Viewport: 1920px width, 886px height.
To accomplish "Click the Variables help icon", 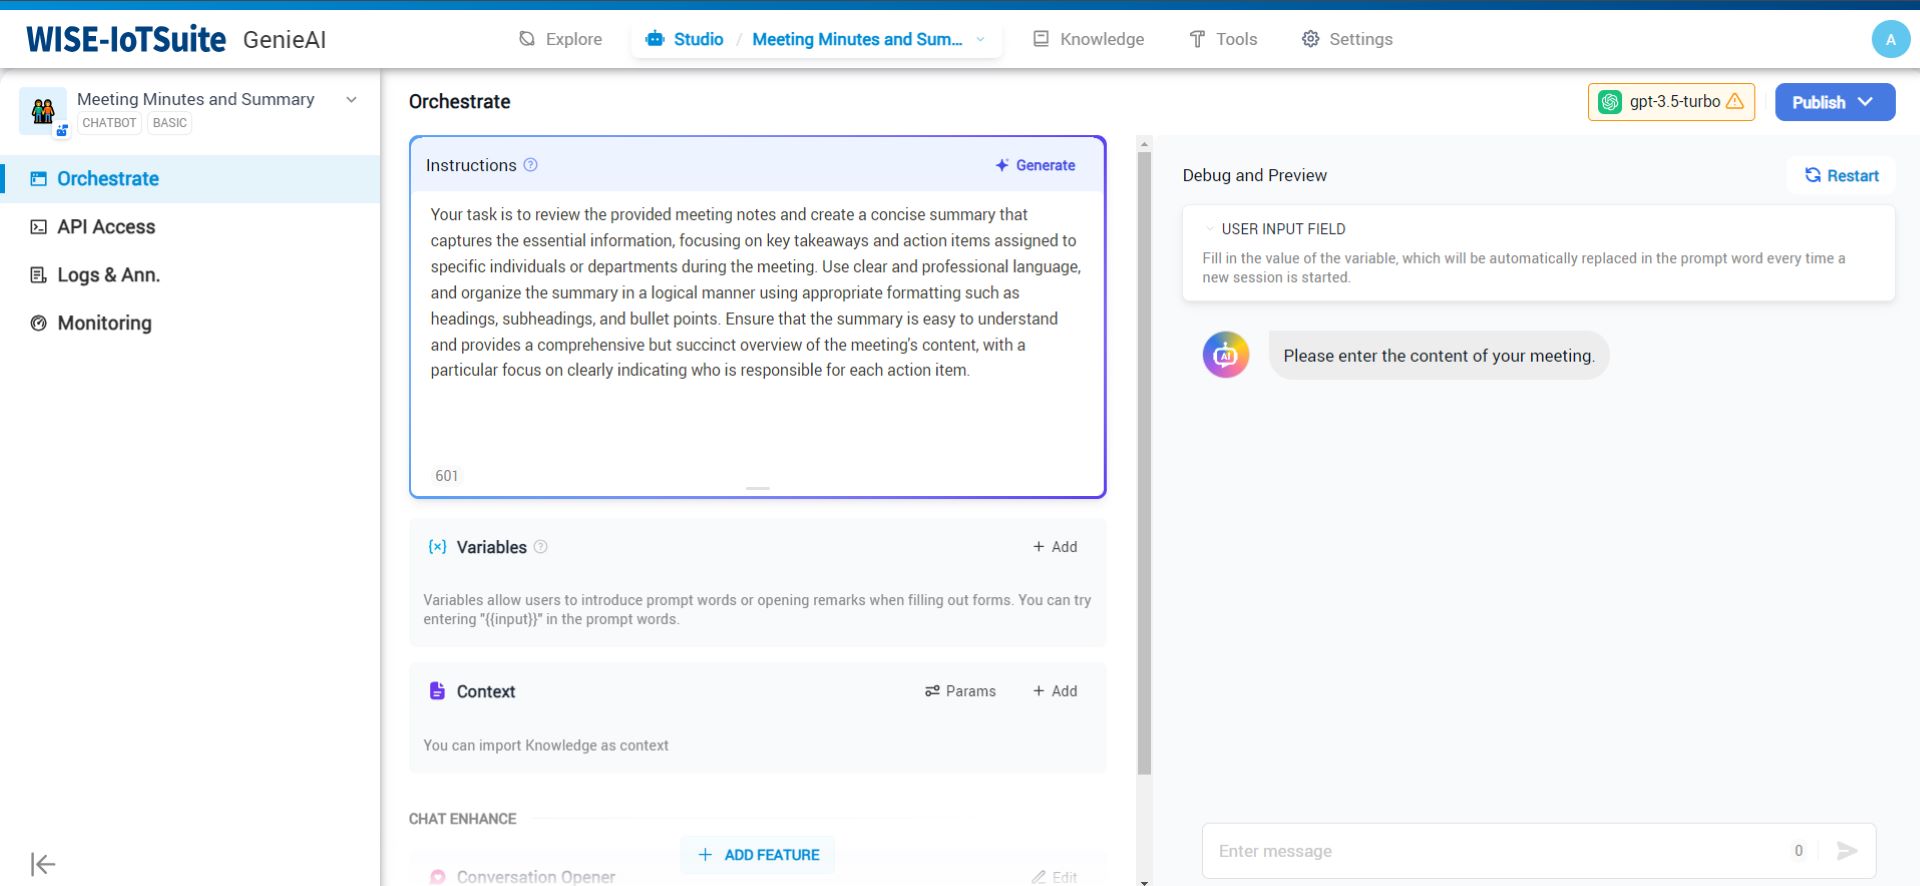I will 541,547.
